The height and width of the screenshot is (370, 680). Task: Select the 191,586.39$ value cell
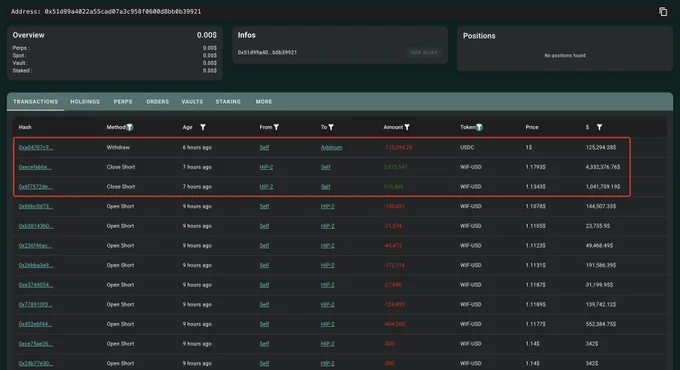601,265
